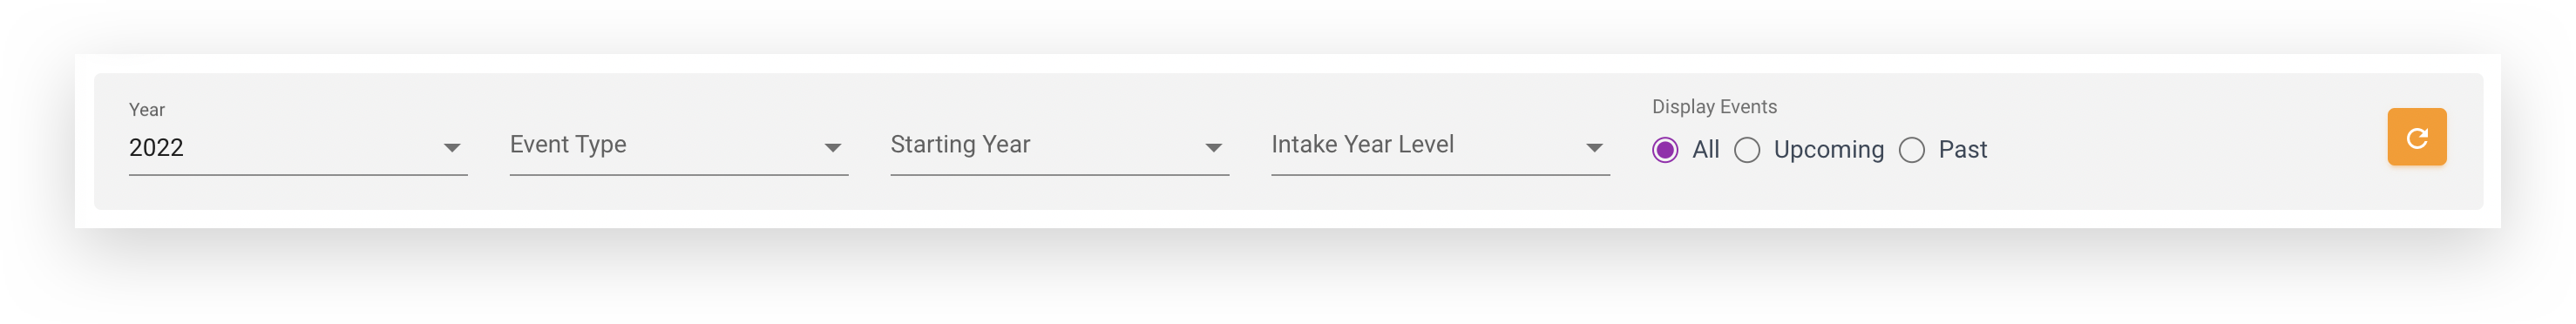Image resolution: width=2576 pixels, height=324 pixels.
Task: Click the underline beneath the Event Type field
Action: click(x=679, y=175)
